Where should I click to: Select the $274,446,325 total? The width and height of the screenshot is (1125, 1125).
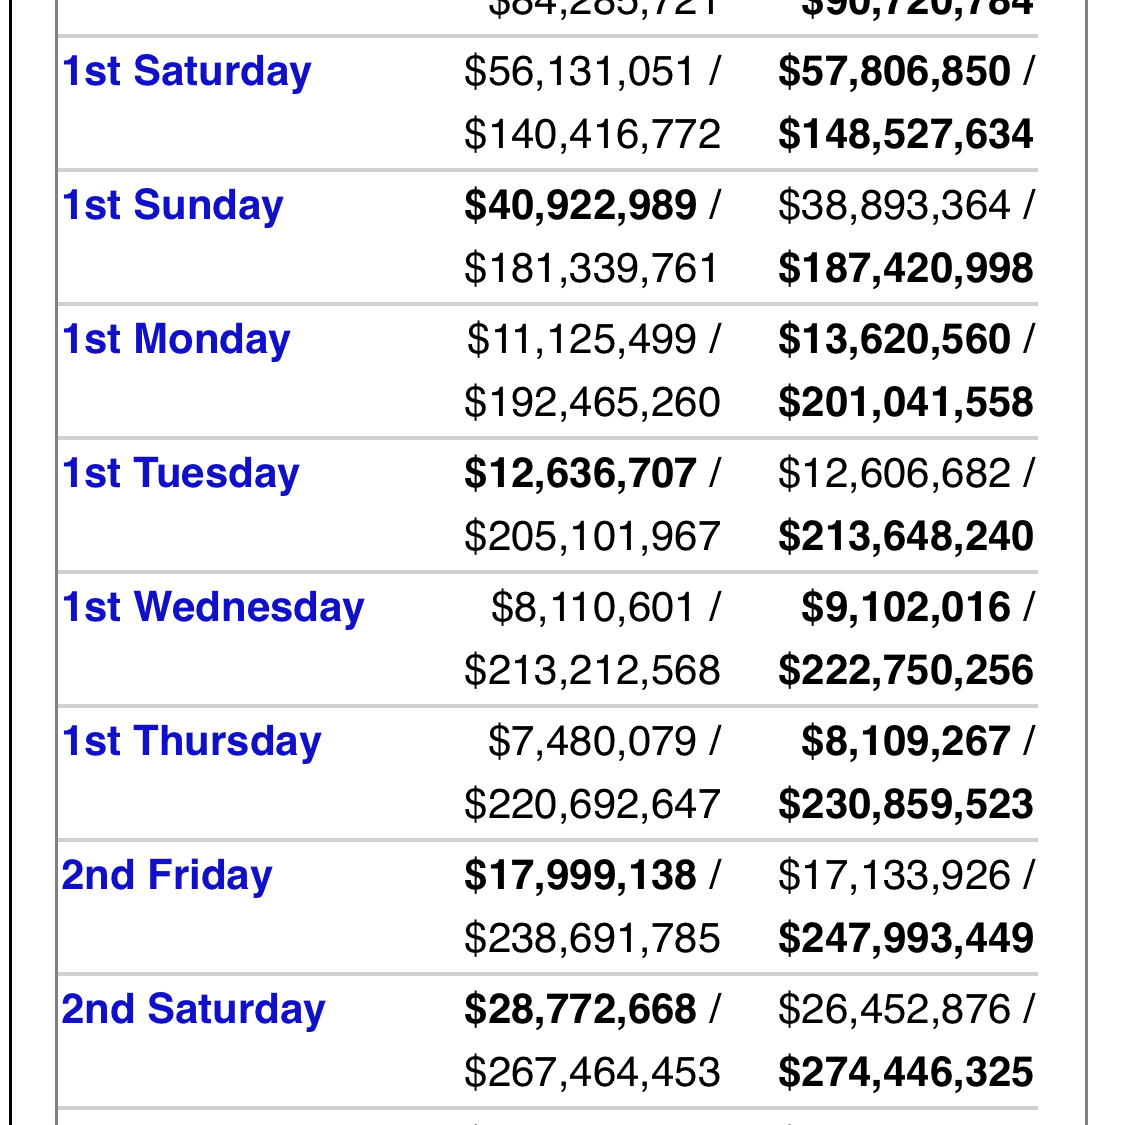coord(905,1073)
